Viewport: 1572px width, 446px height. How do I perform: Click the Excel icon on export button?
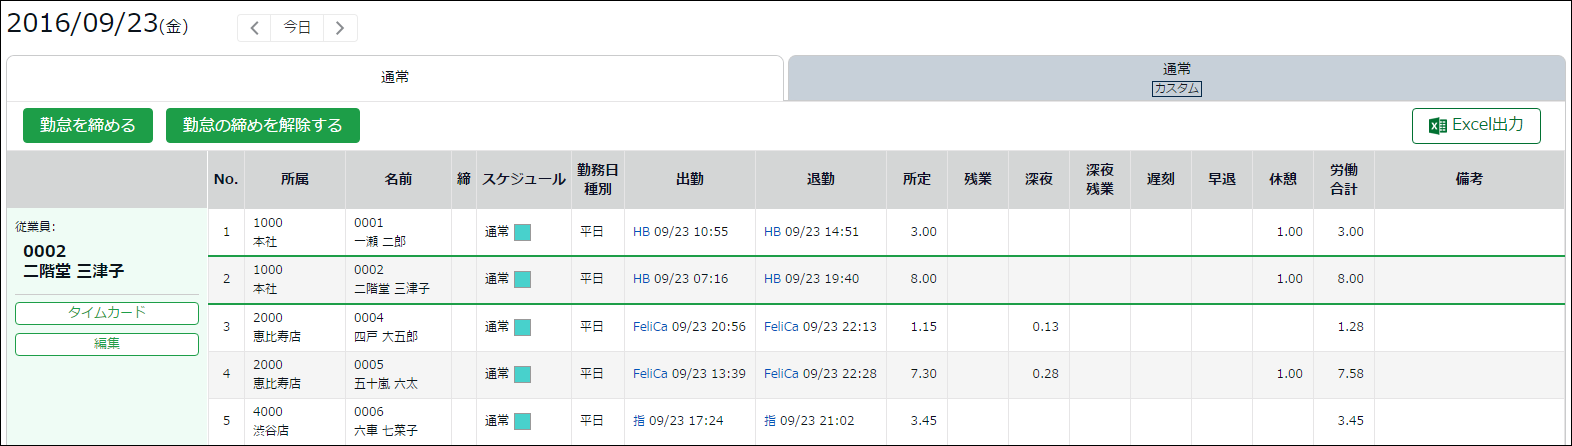tap(1438, 126)
